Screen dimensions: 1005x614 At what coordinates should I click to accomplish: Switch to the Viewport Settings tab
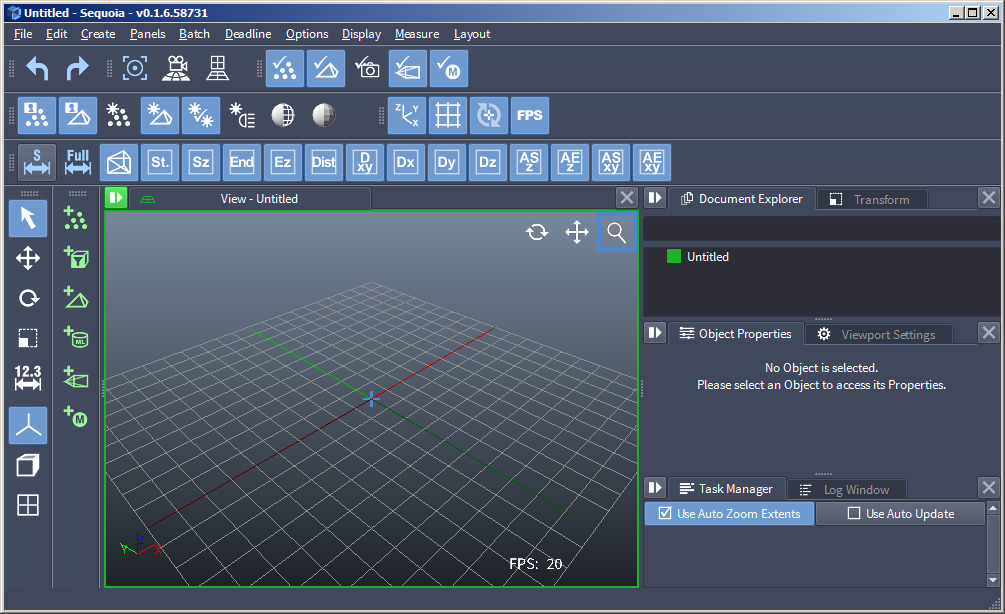tap(877, 335)
